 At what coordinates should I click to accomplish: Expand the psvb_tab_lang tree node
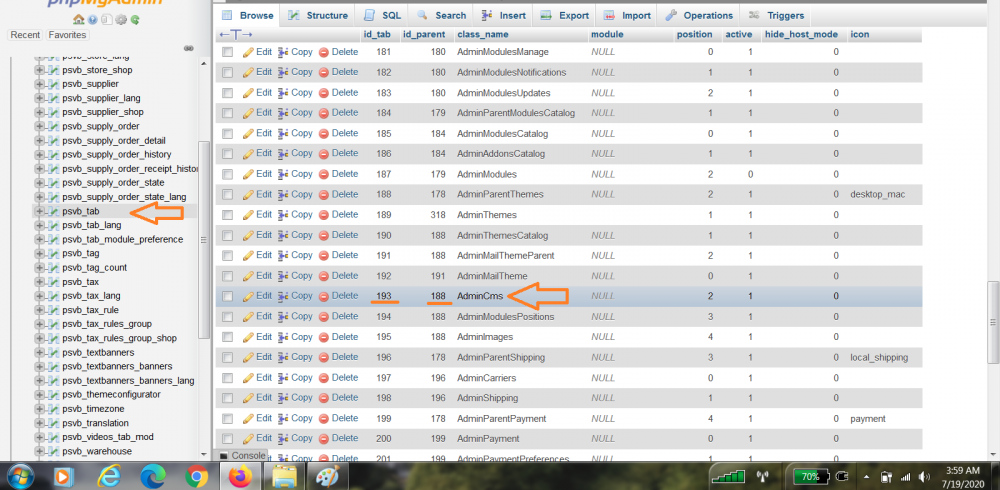click(x=40, y=225)
